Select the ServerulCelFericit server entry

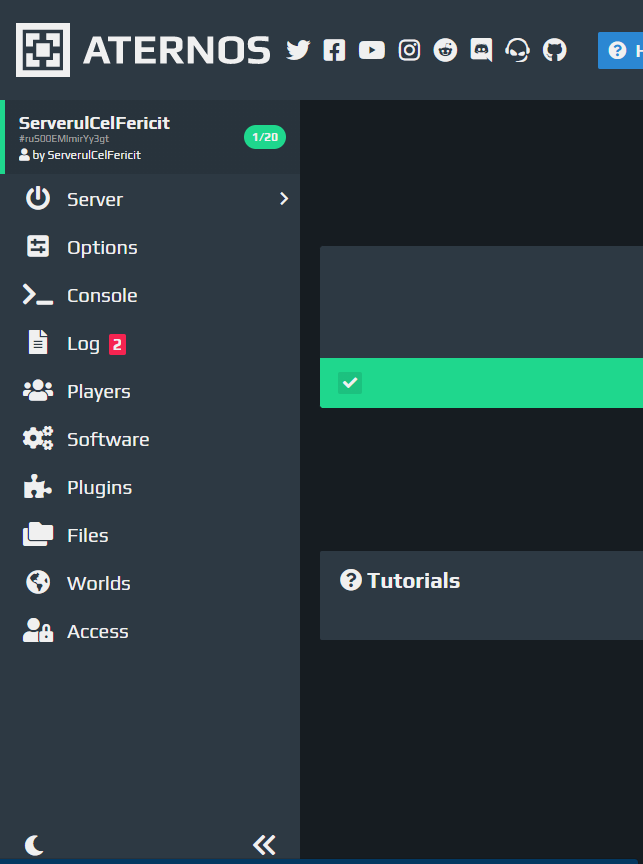tap(150, 137)
